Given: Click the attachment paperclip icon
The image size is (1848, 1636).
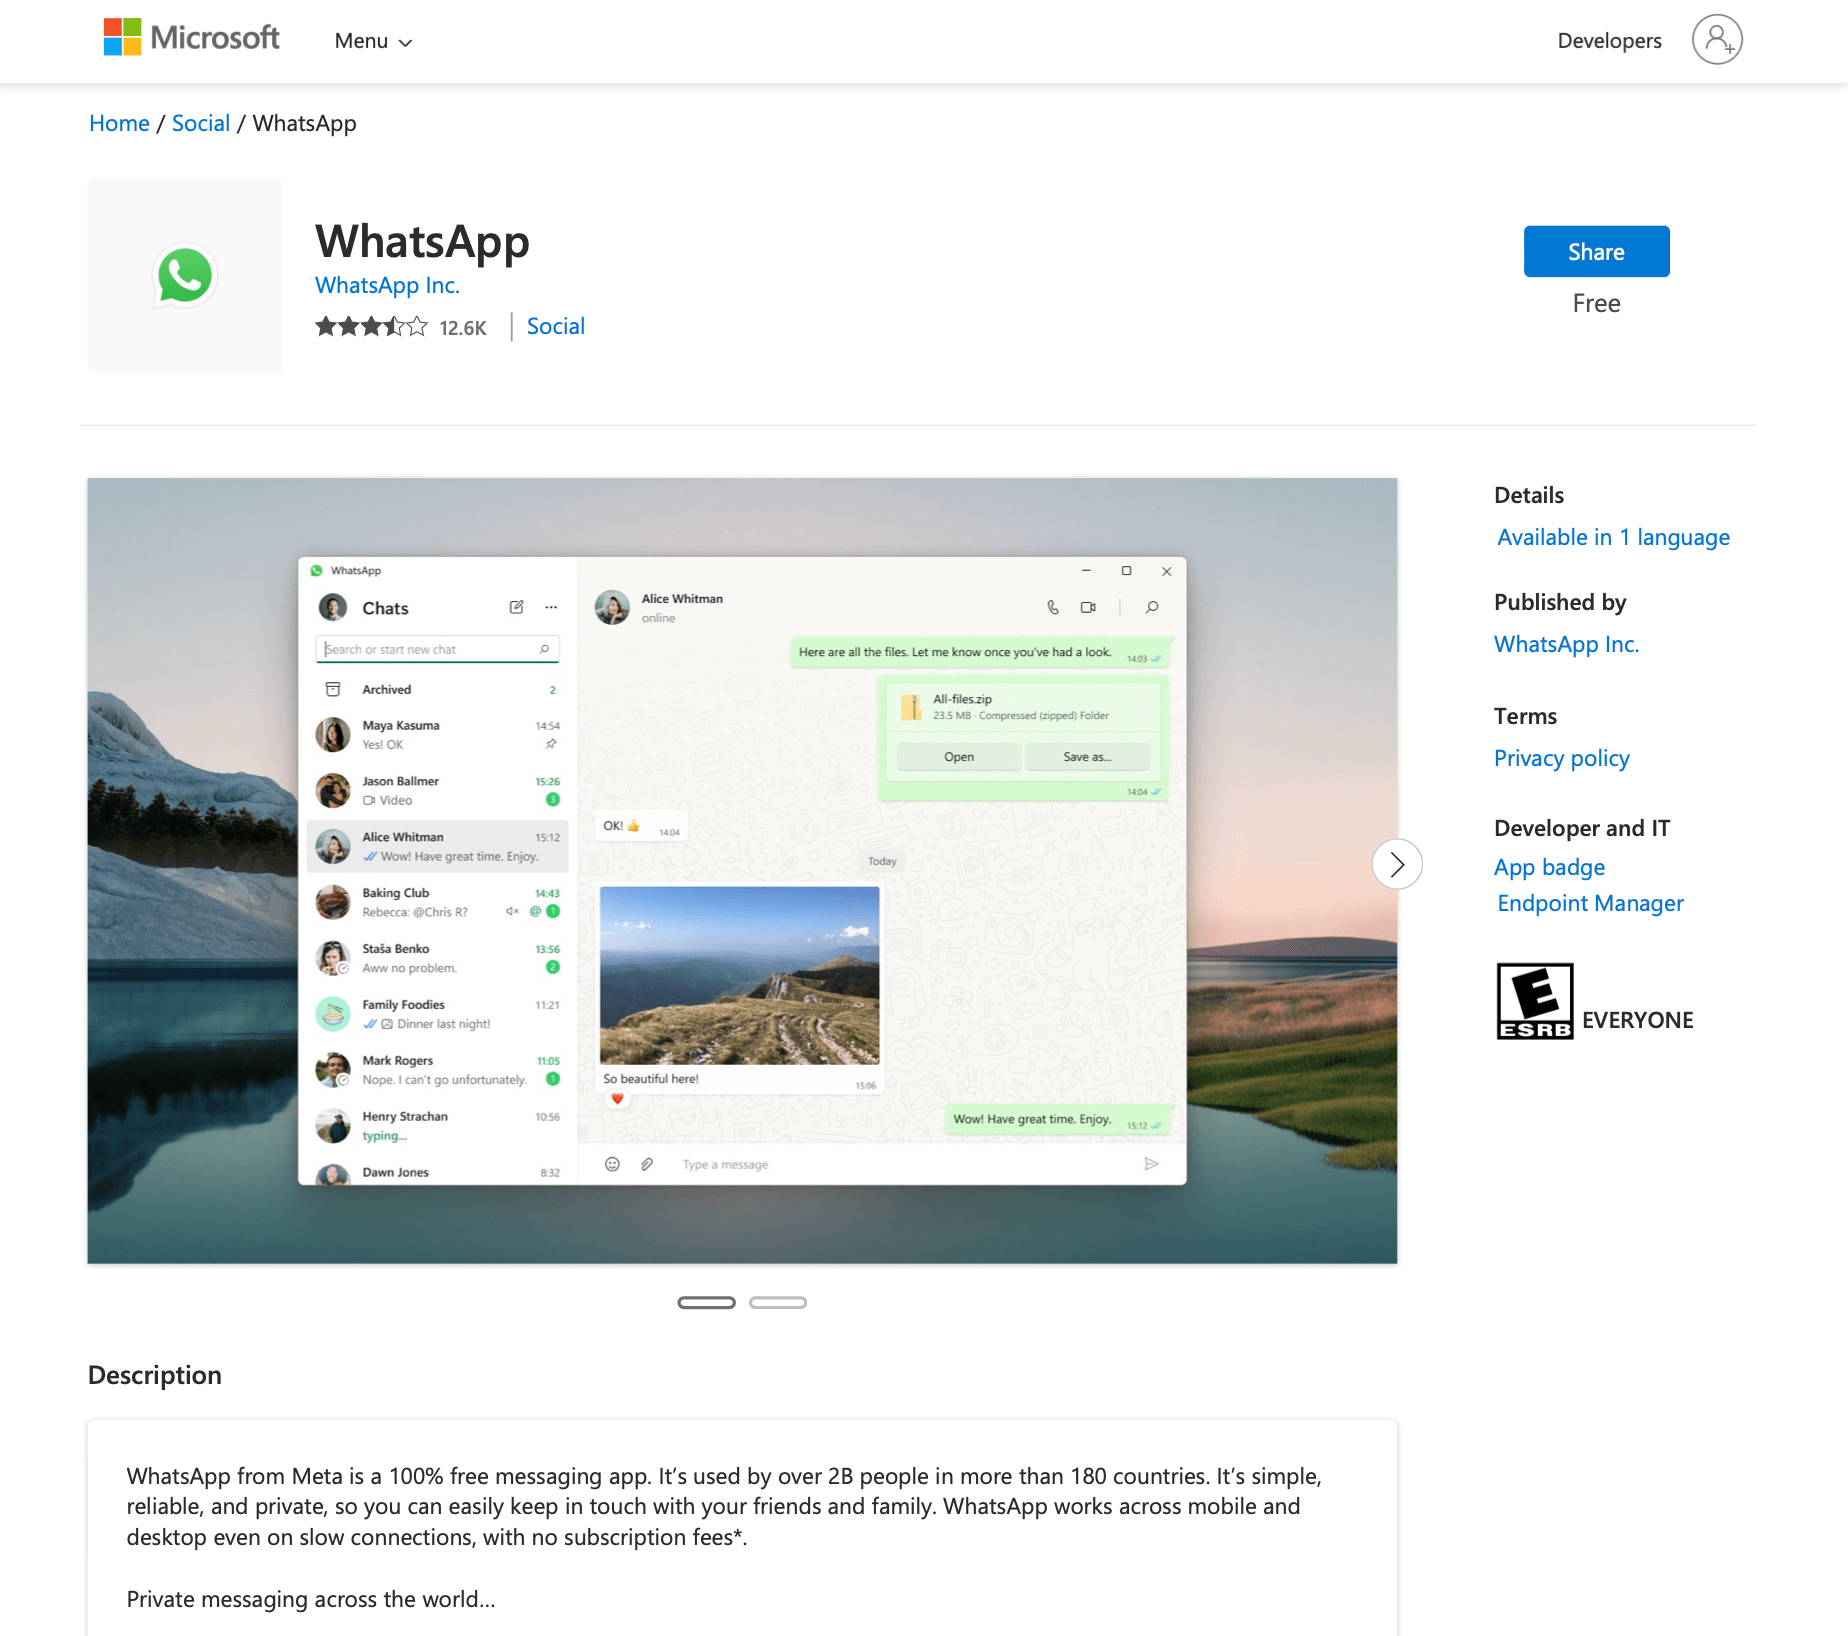Looking at the screenshot, I should (x=645, y=1164).
